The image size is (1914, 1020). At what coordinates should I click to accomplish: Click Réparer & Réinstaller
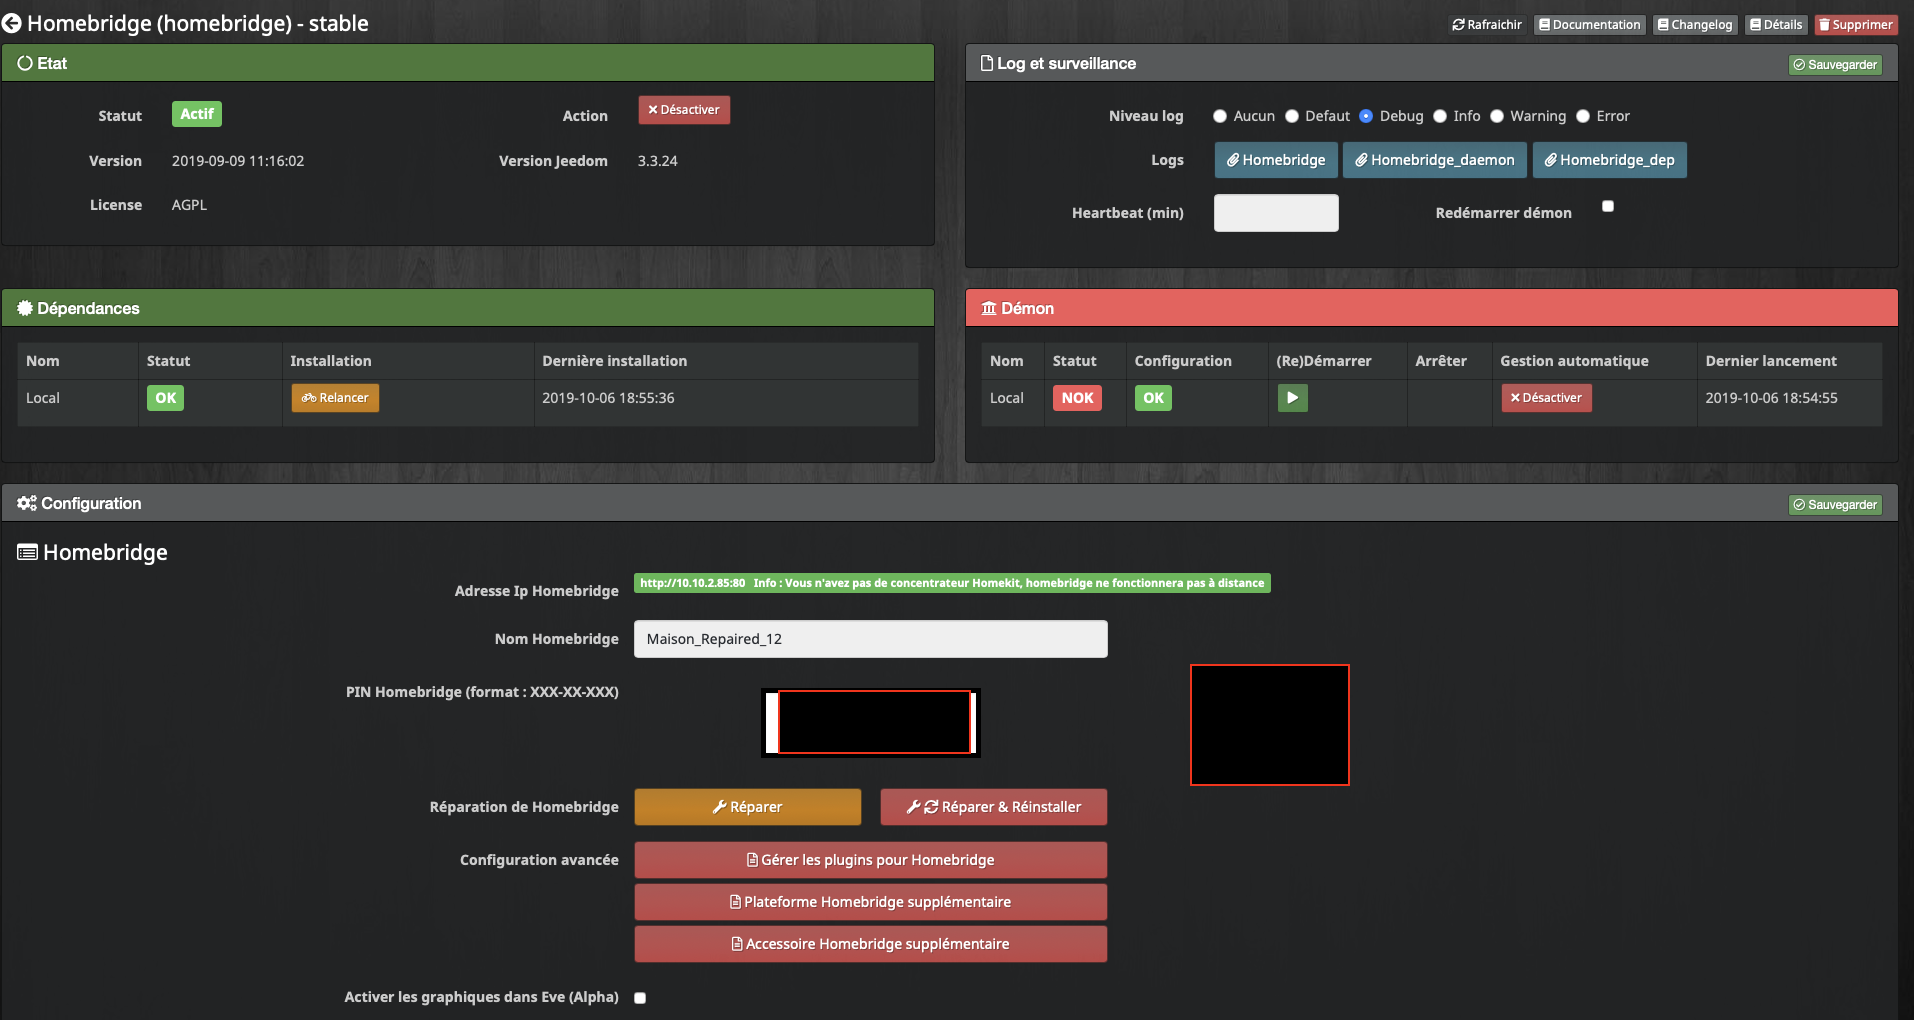tap(994, 807)
